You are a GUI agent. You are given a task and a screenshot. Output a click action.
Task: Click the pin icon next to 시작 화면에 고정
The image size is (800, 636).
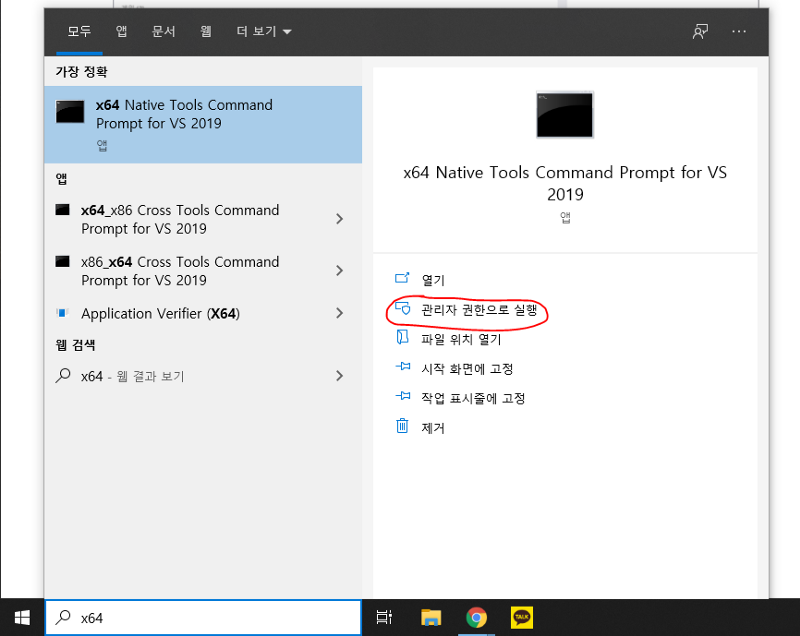(x=403, y=367)
